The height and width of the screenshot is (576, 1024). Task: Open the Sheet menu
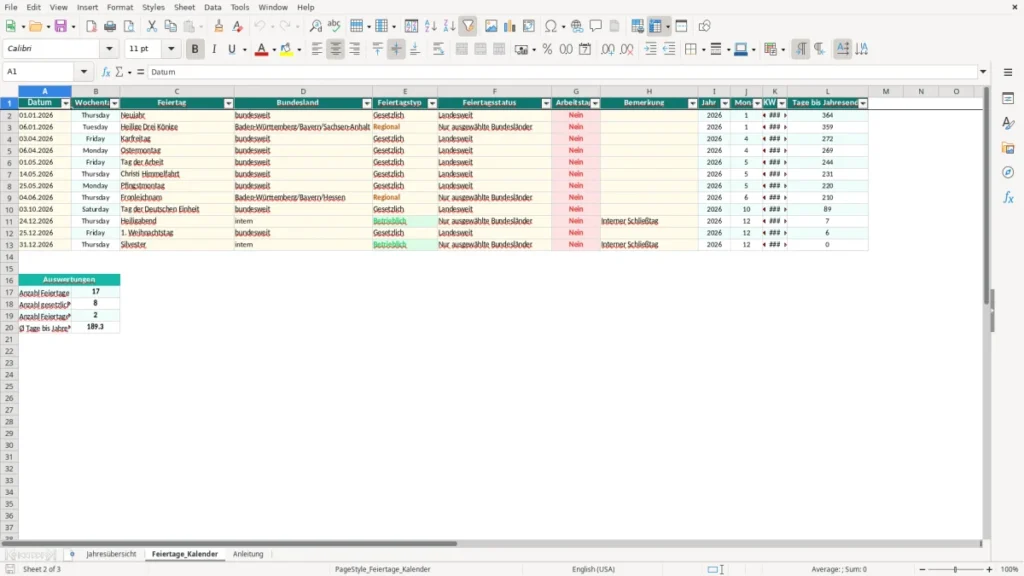[x=184, y=7]
